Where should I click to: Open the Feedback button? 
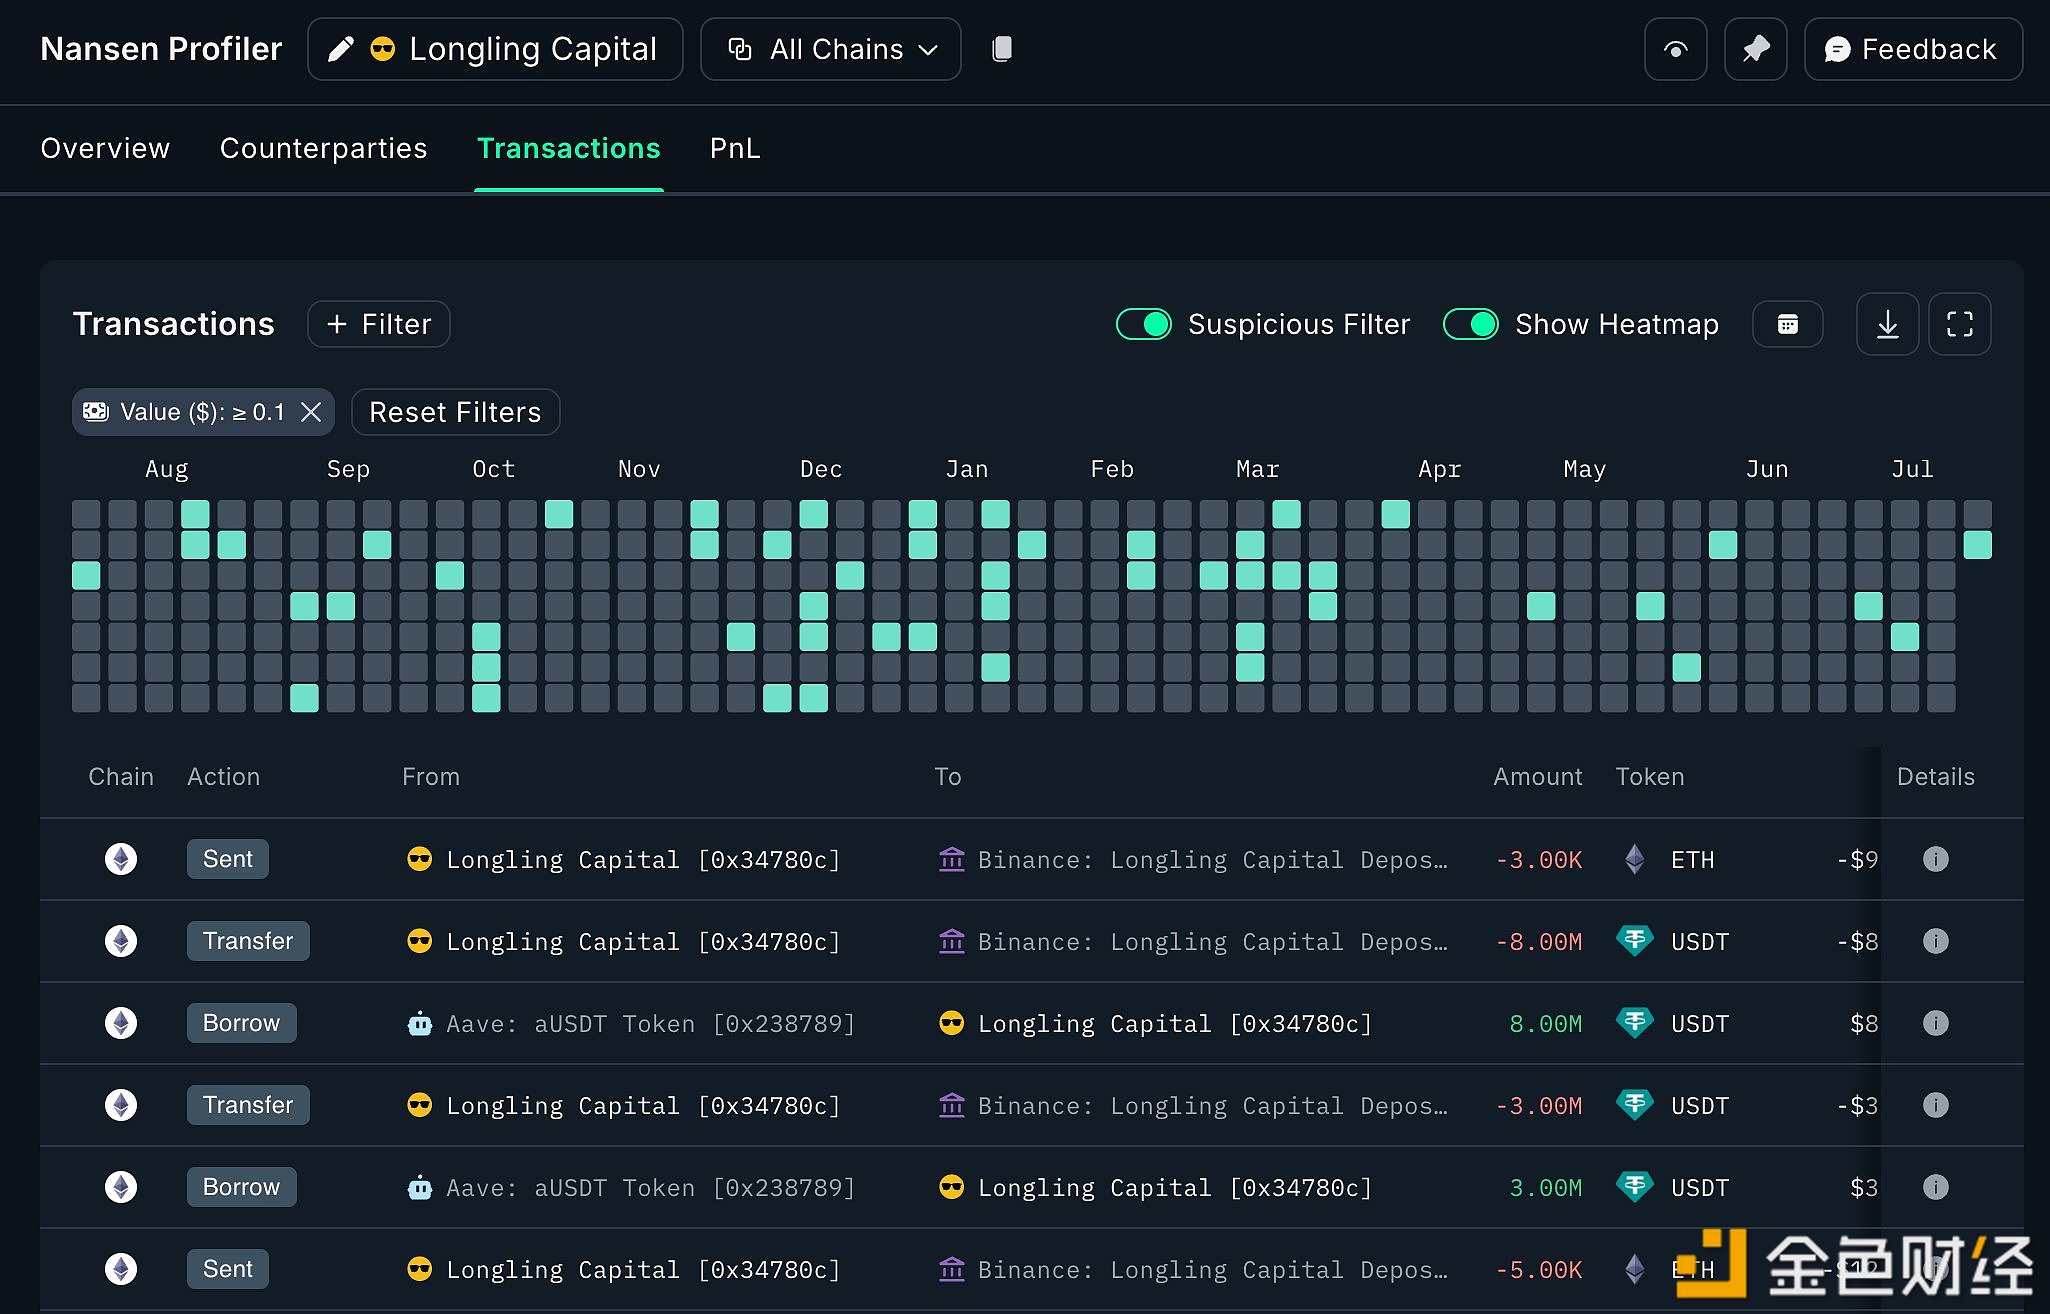point(1912,49)
